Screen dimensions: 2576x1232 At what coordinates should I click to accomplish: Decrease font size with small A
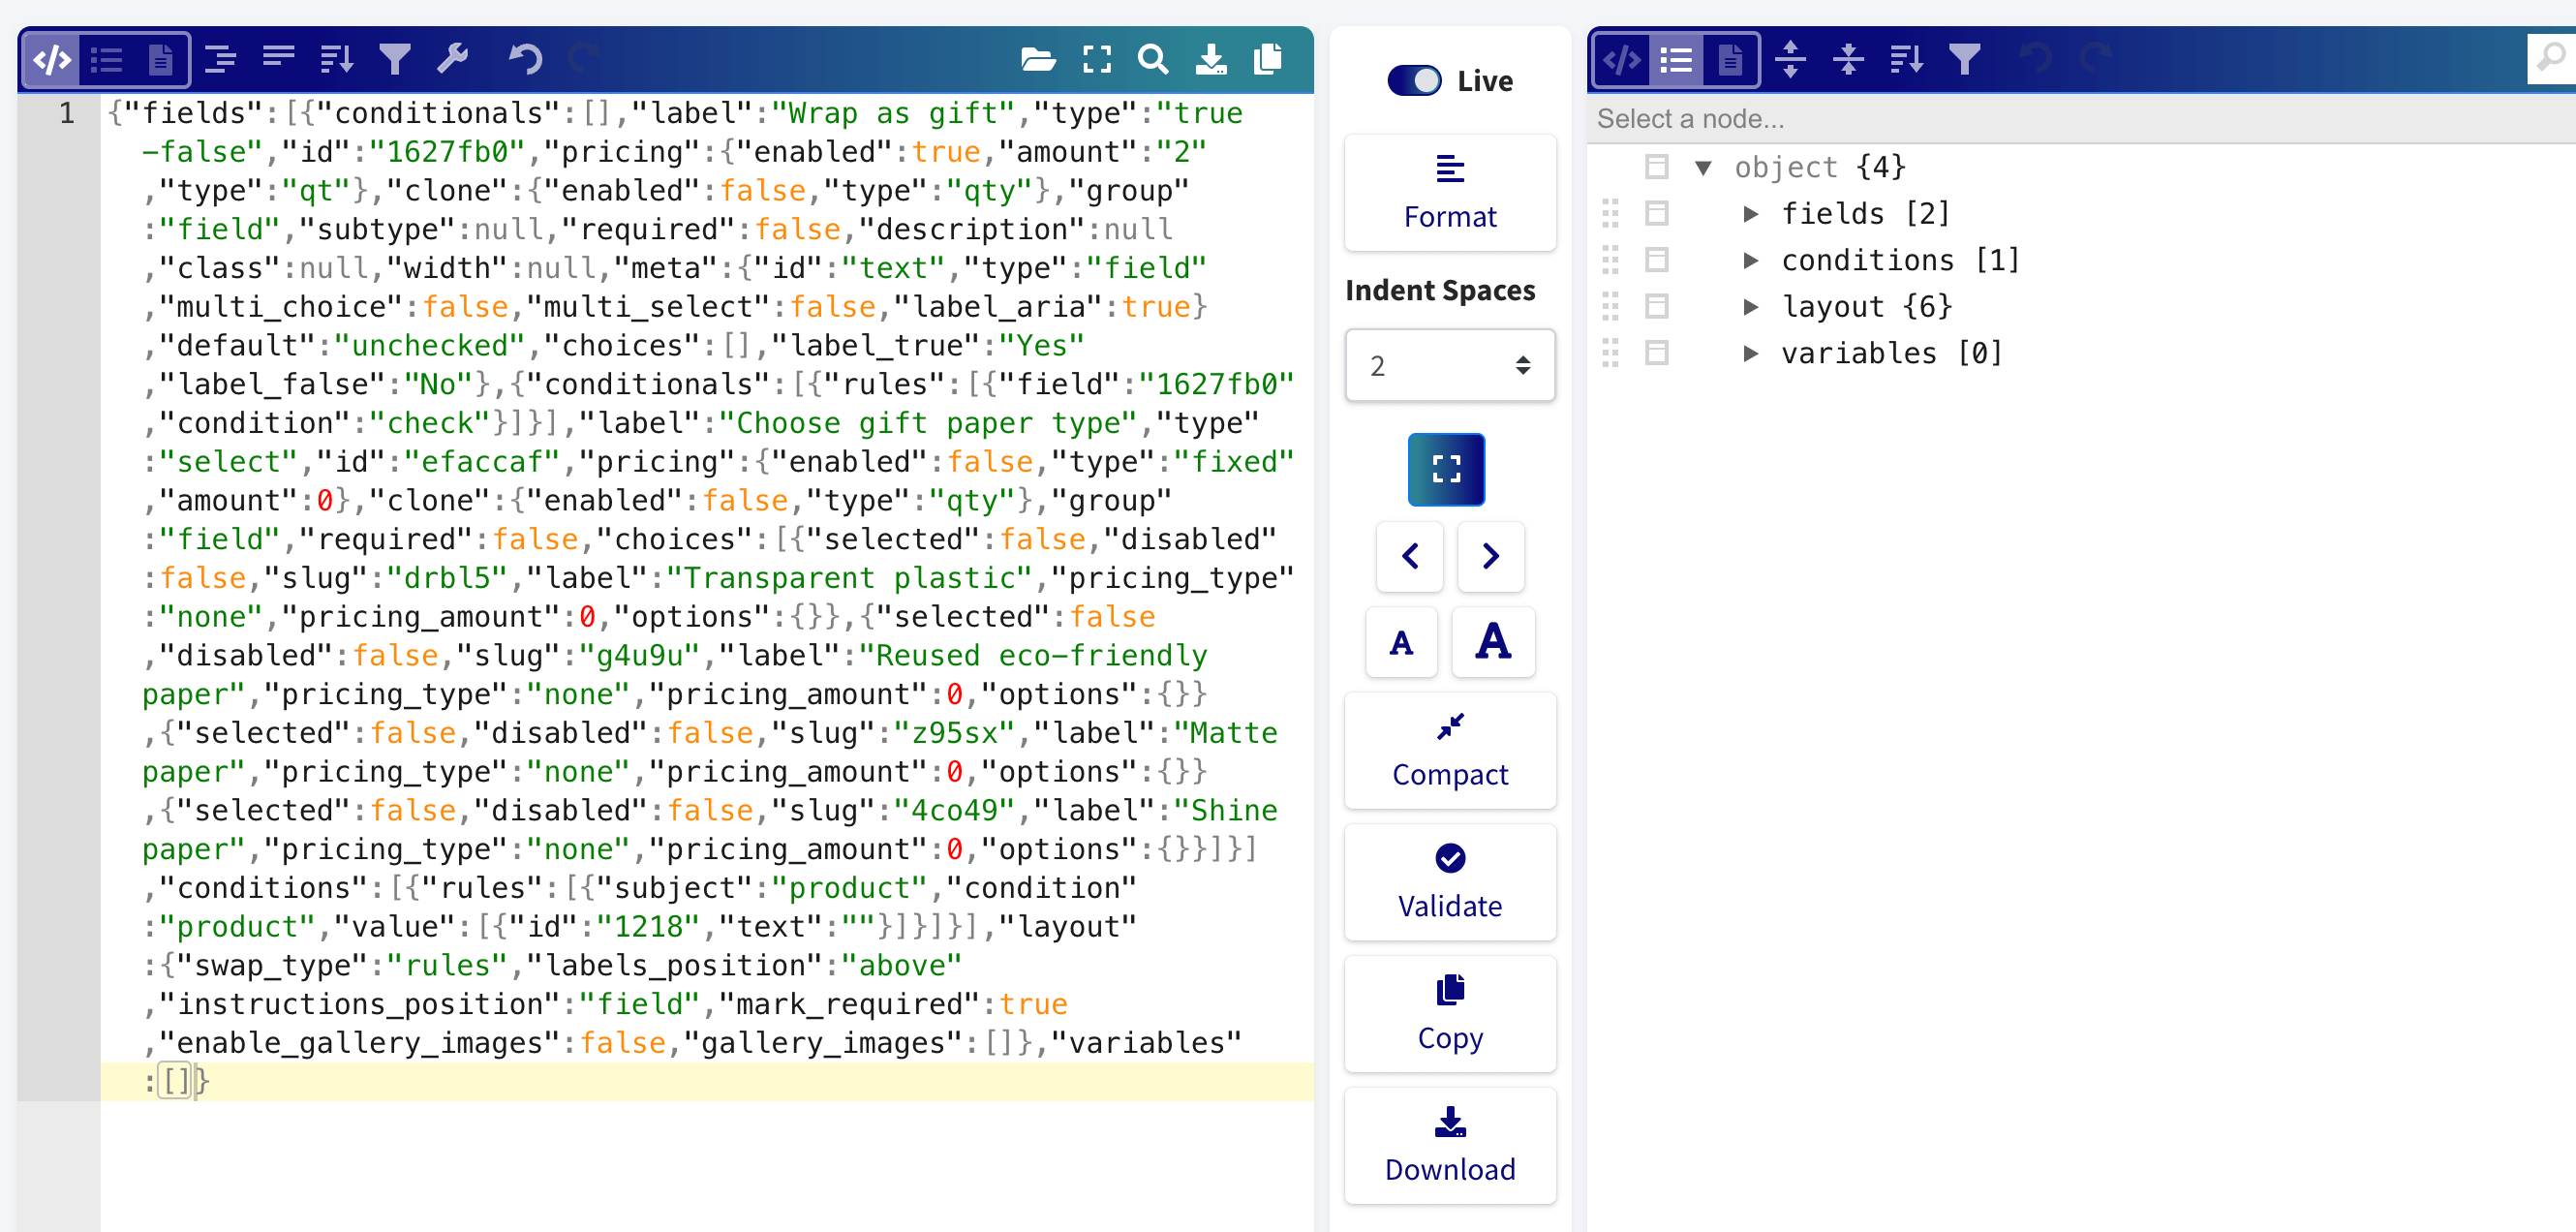pos(1402,642)
